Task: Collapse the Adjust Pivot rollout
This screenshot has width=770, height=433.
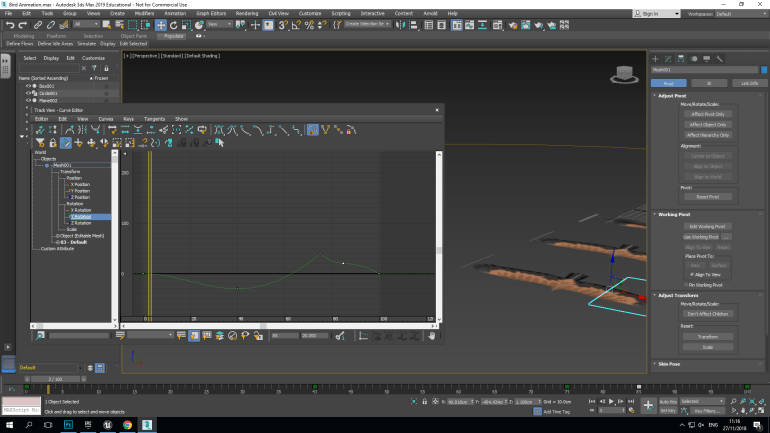Action: (672, 96)
